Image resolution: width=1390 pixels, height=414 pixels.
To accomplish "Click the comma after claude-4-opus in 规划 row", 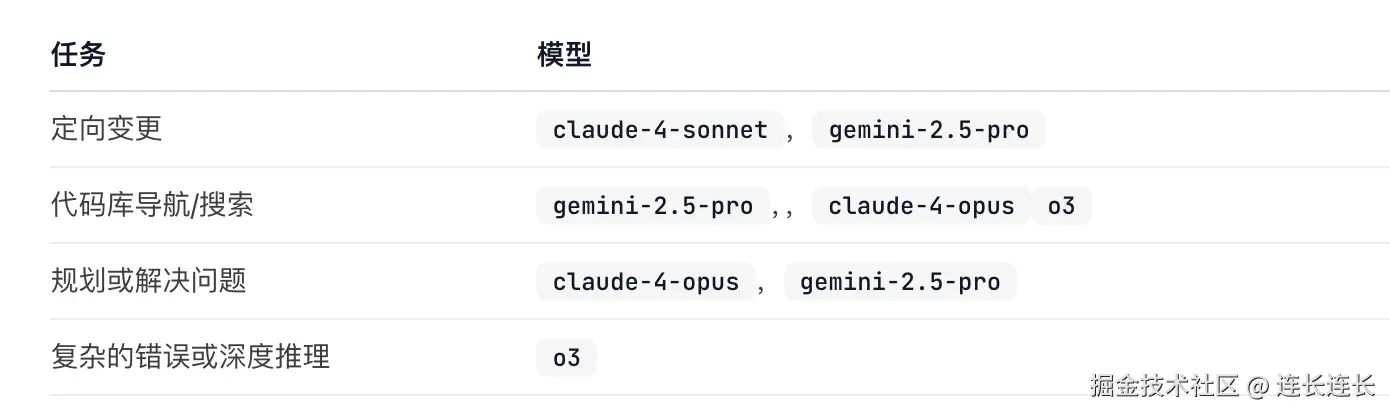I will 762,285.
